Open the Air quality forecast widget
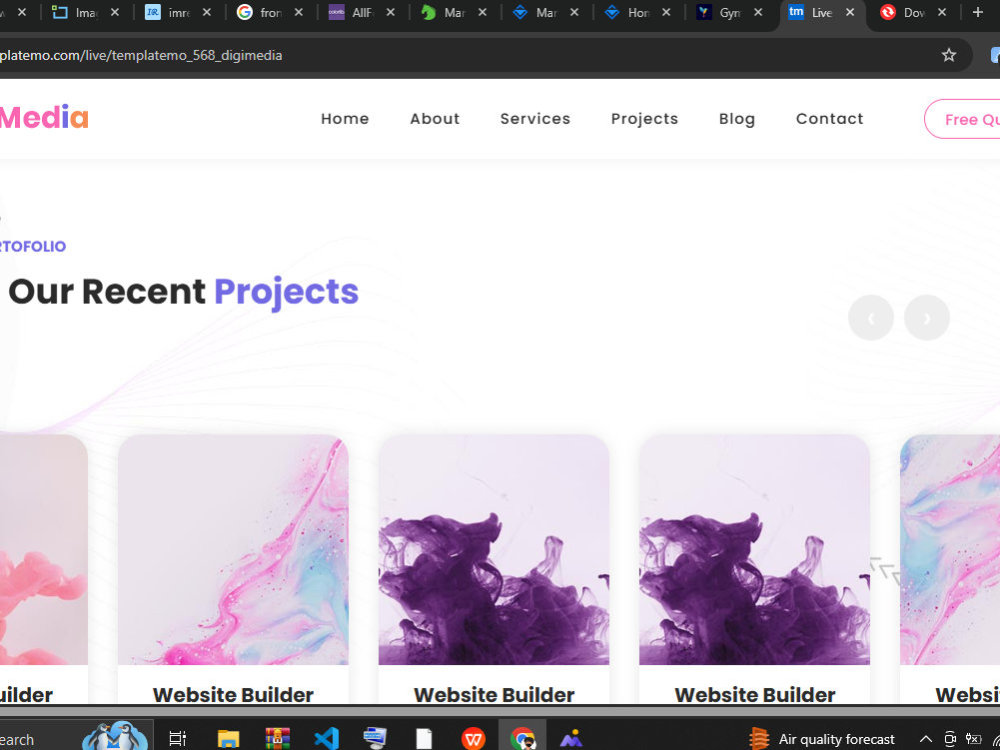 [821, 739]
